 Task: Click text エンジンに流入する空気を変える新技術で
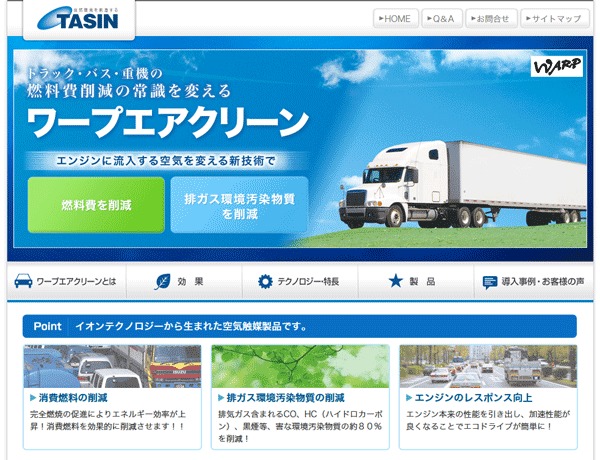point(166,161)
